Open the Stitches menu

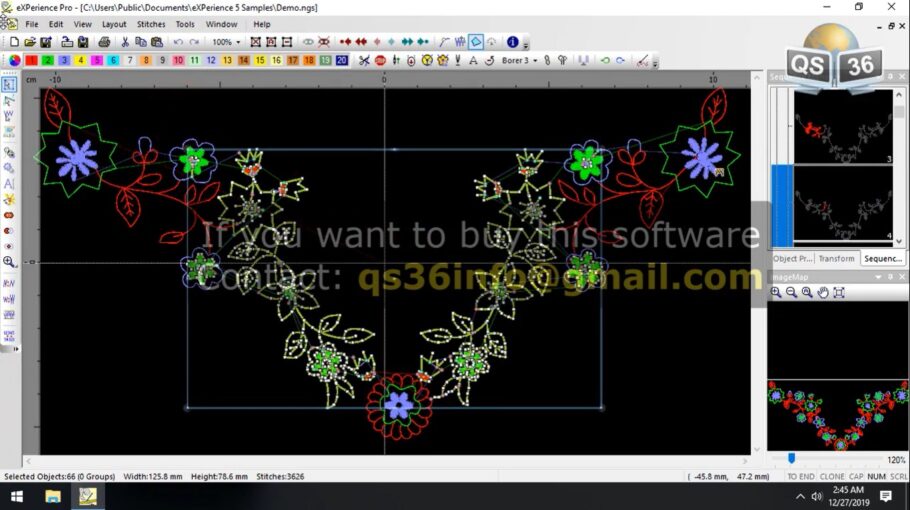click(151, 24)
